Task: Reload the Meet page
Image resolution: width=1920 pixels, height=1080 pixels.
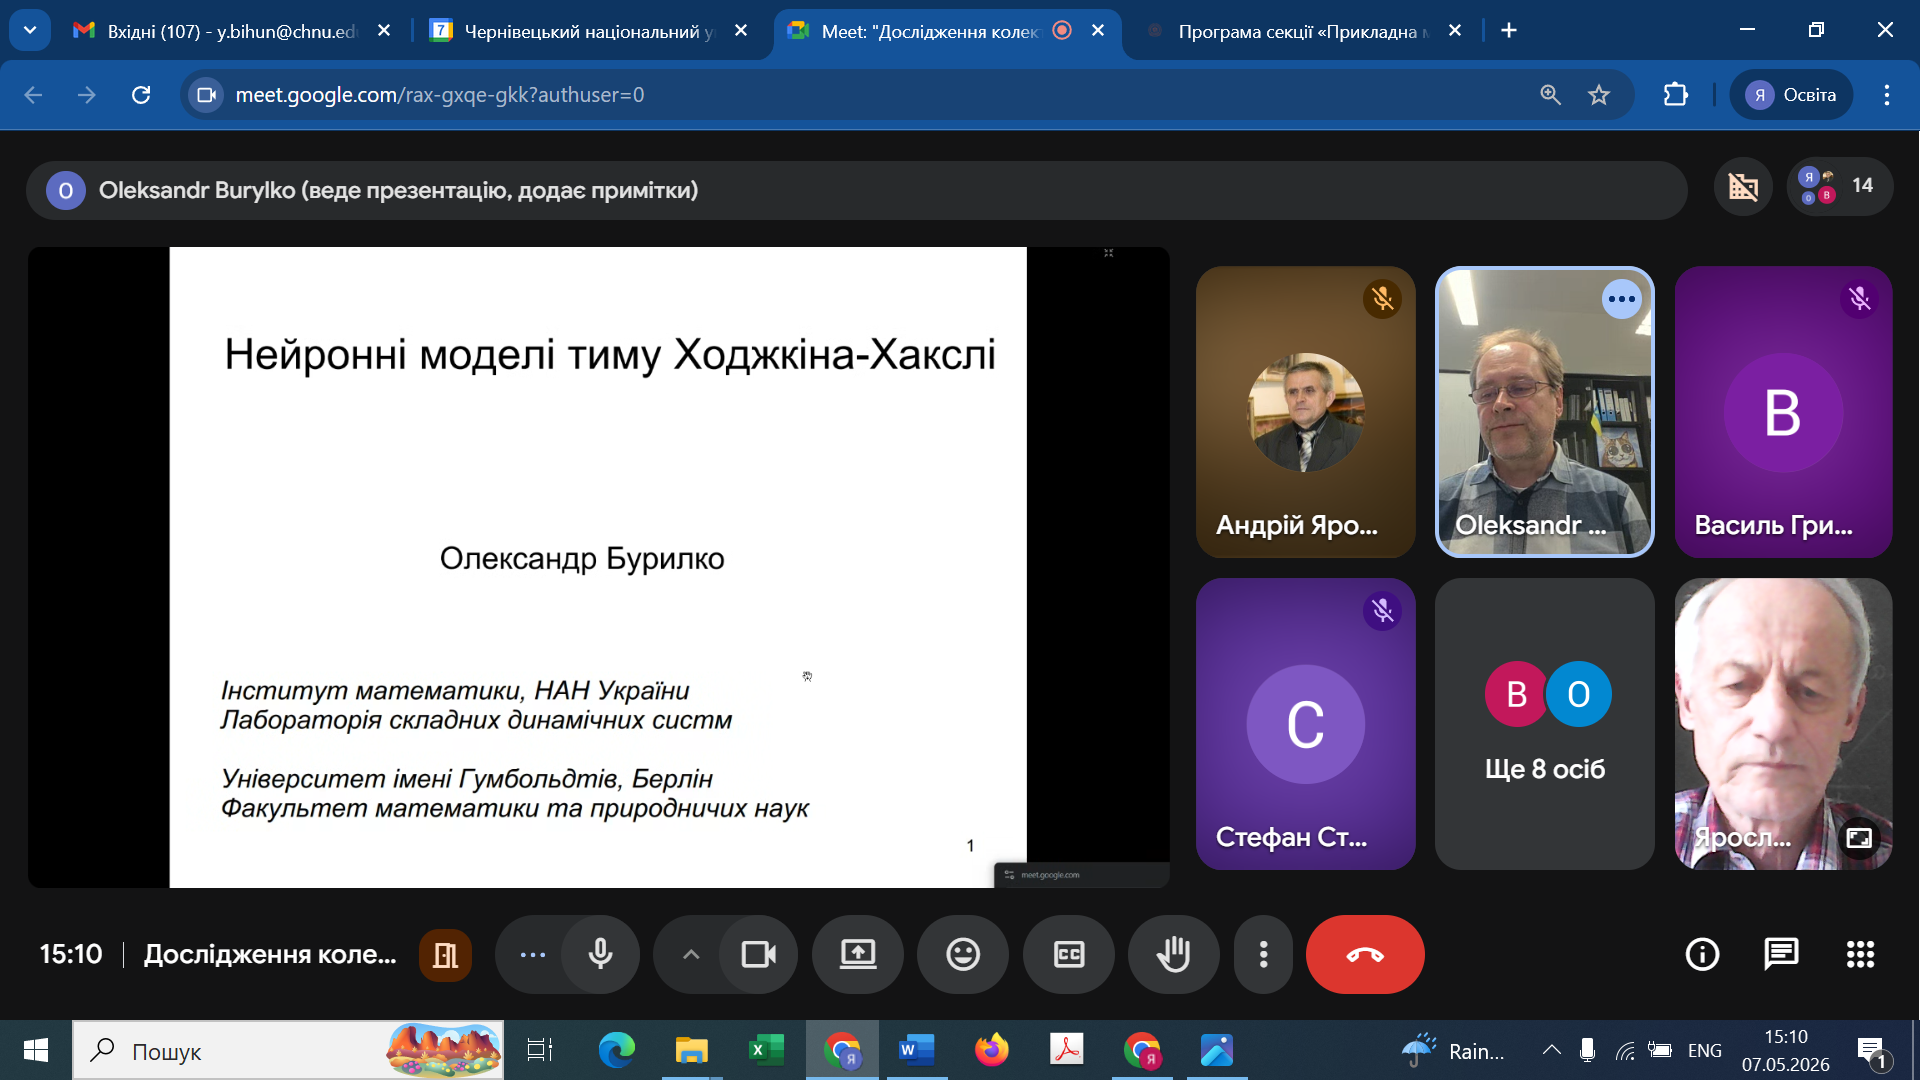Action: [141, 95]
